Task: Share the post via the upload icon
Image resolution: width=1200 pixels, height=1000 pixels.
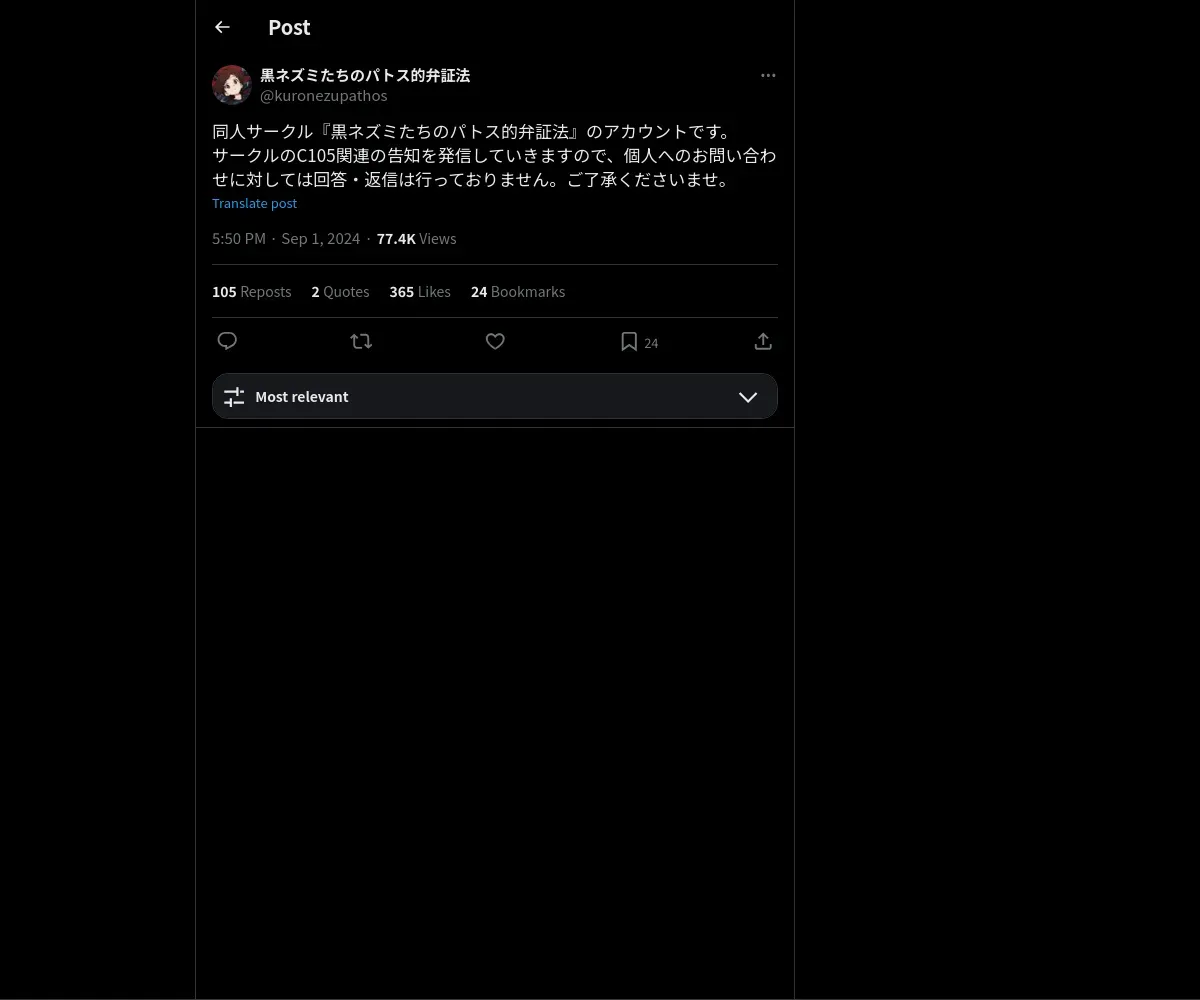Action: click(x=763, y=341)
